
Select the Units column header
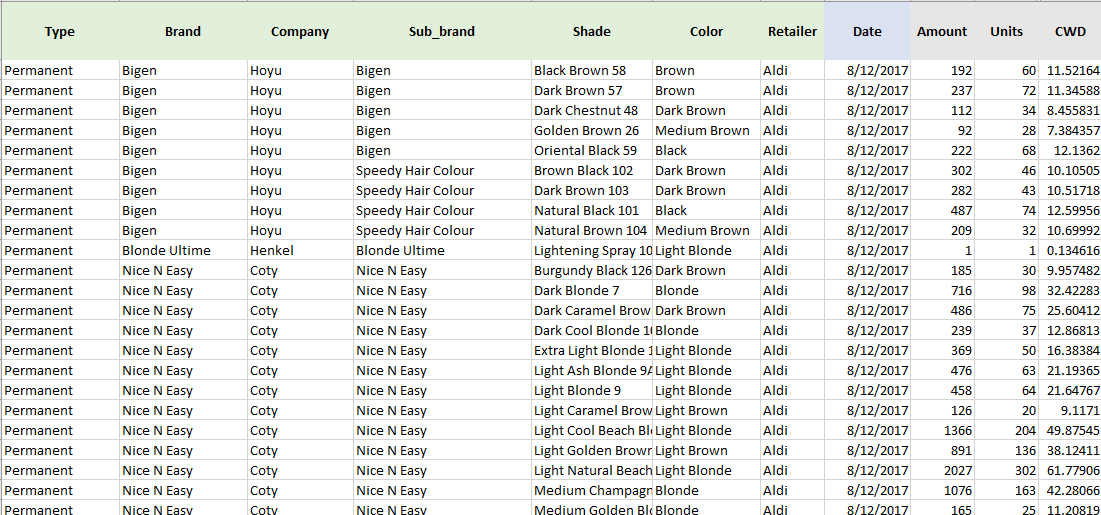(1006, 31)
